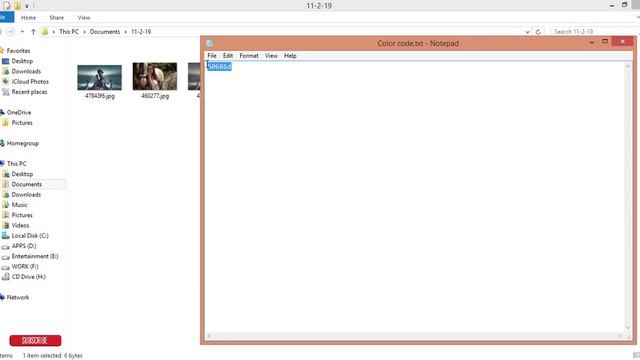Open Documents under This PC
This screenshot has height=360, width=640.
click(27, 184)
